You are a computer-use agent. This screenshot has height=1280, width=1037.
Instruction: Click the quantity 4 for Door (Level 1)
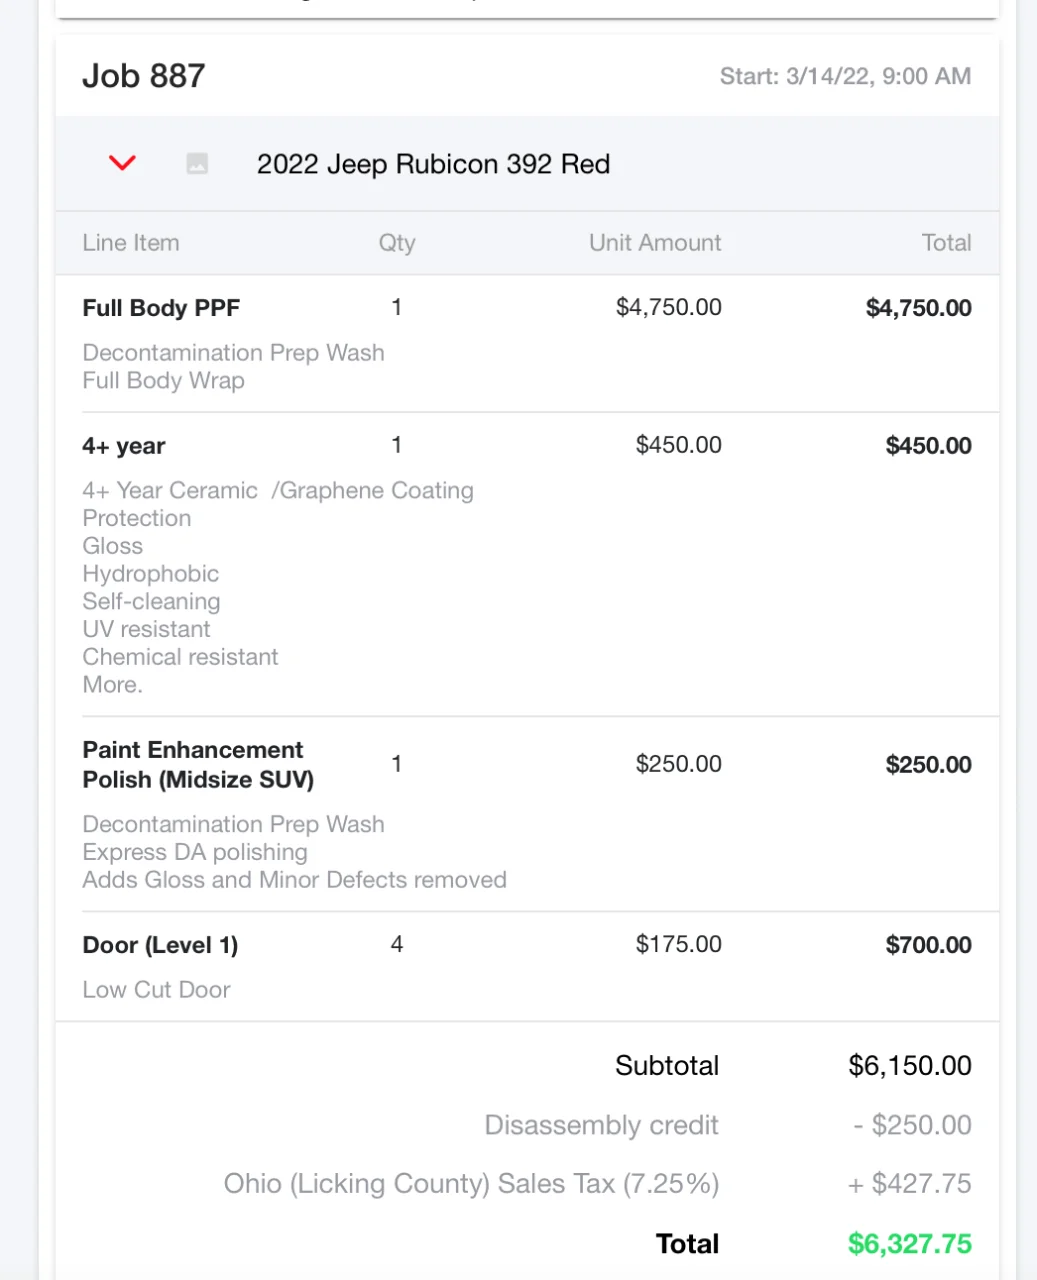tap(396, 944)
